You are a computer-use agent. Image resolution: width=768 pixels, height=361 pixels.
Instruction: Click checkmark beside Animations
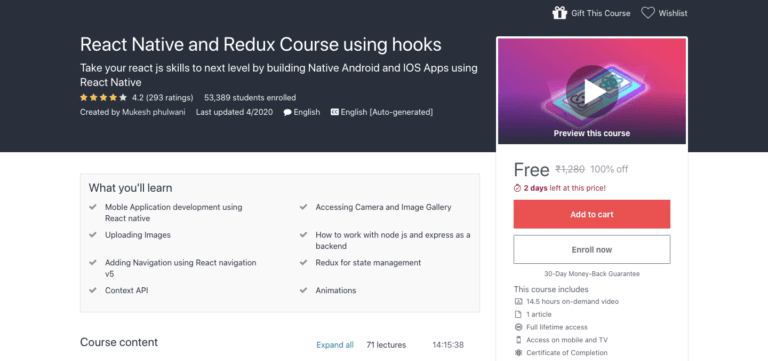[303, 290]
